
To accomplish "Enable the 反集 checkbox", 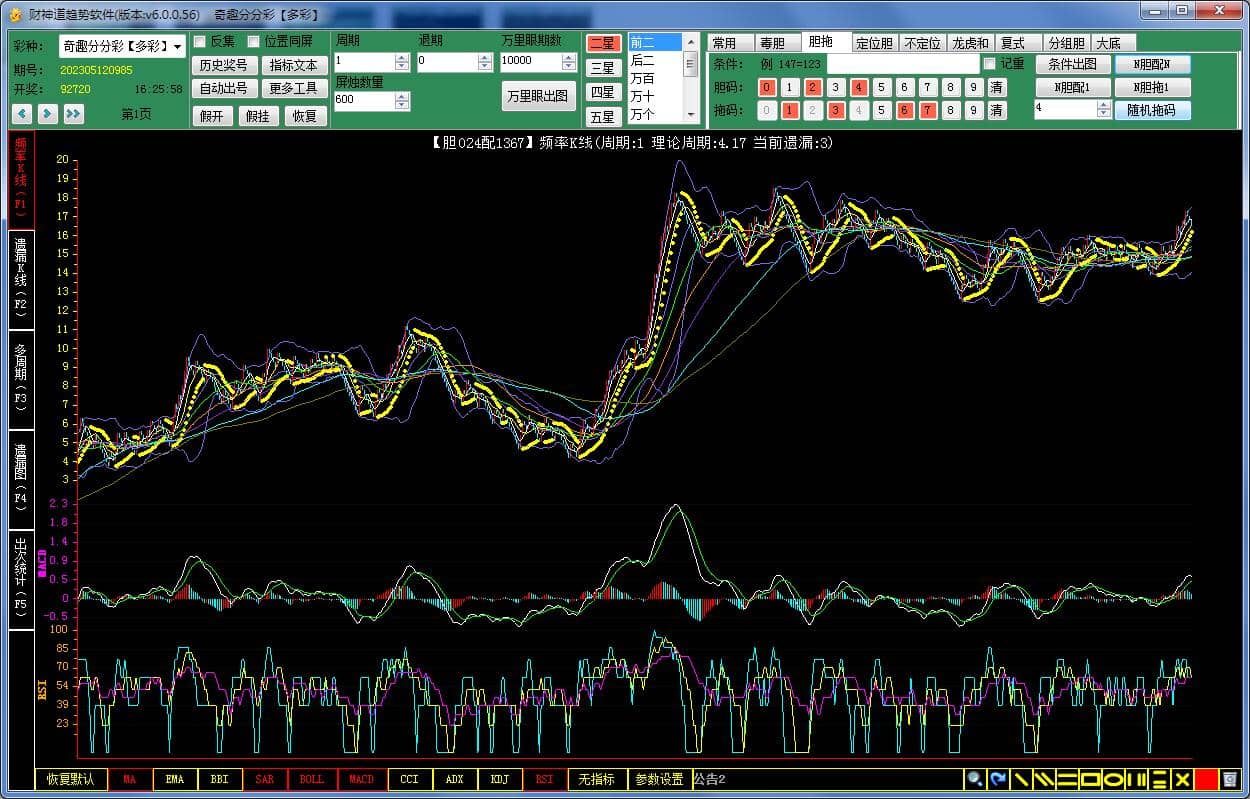I will point(200,42).
